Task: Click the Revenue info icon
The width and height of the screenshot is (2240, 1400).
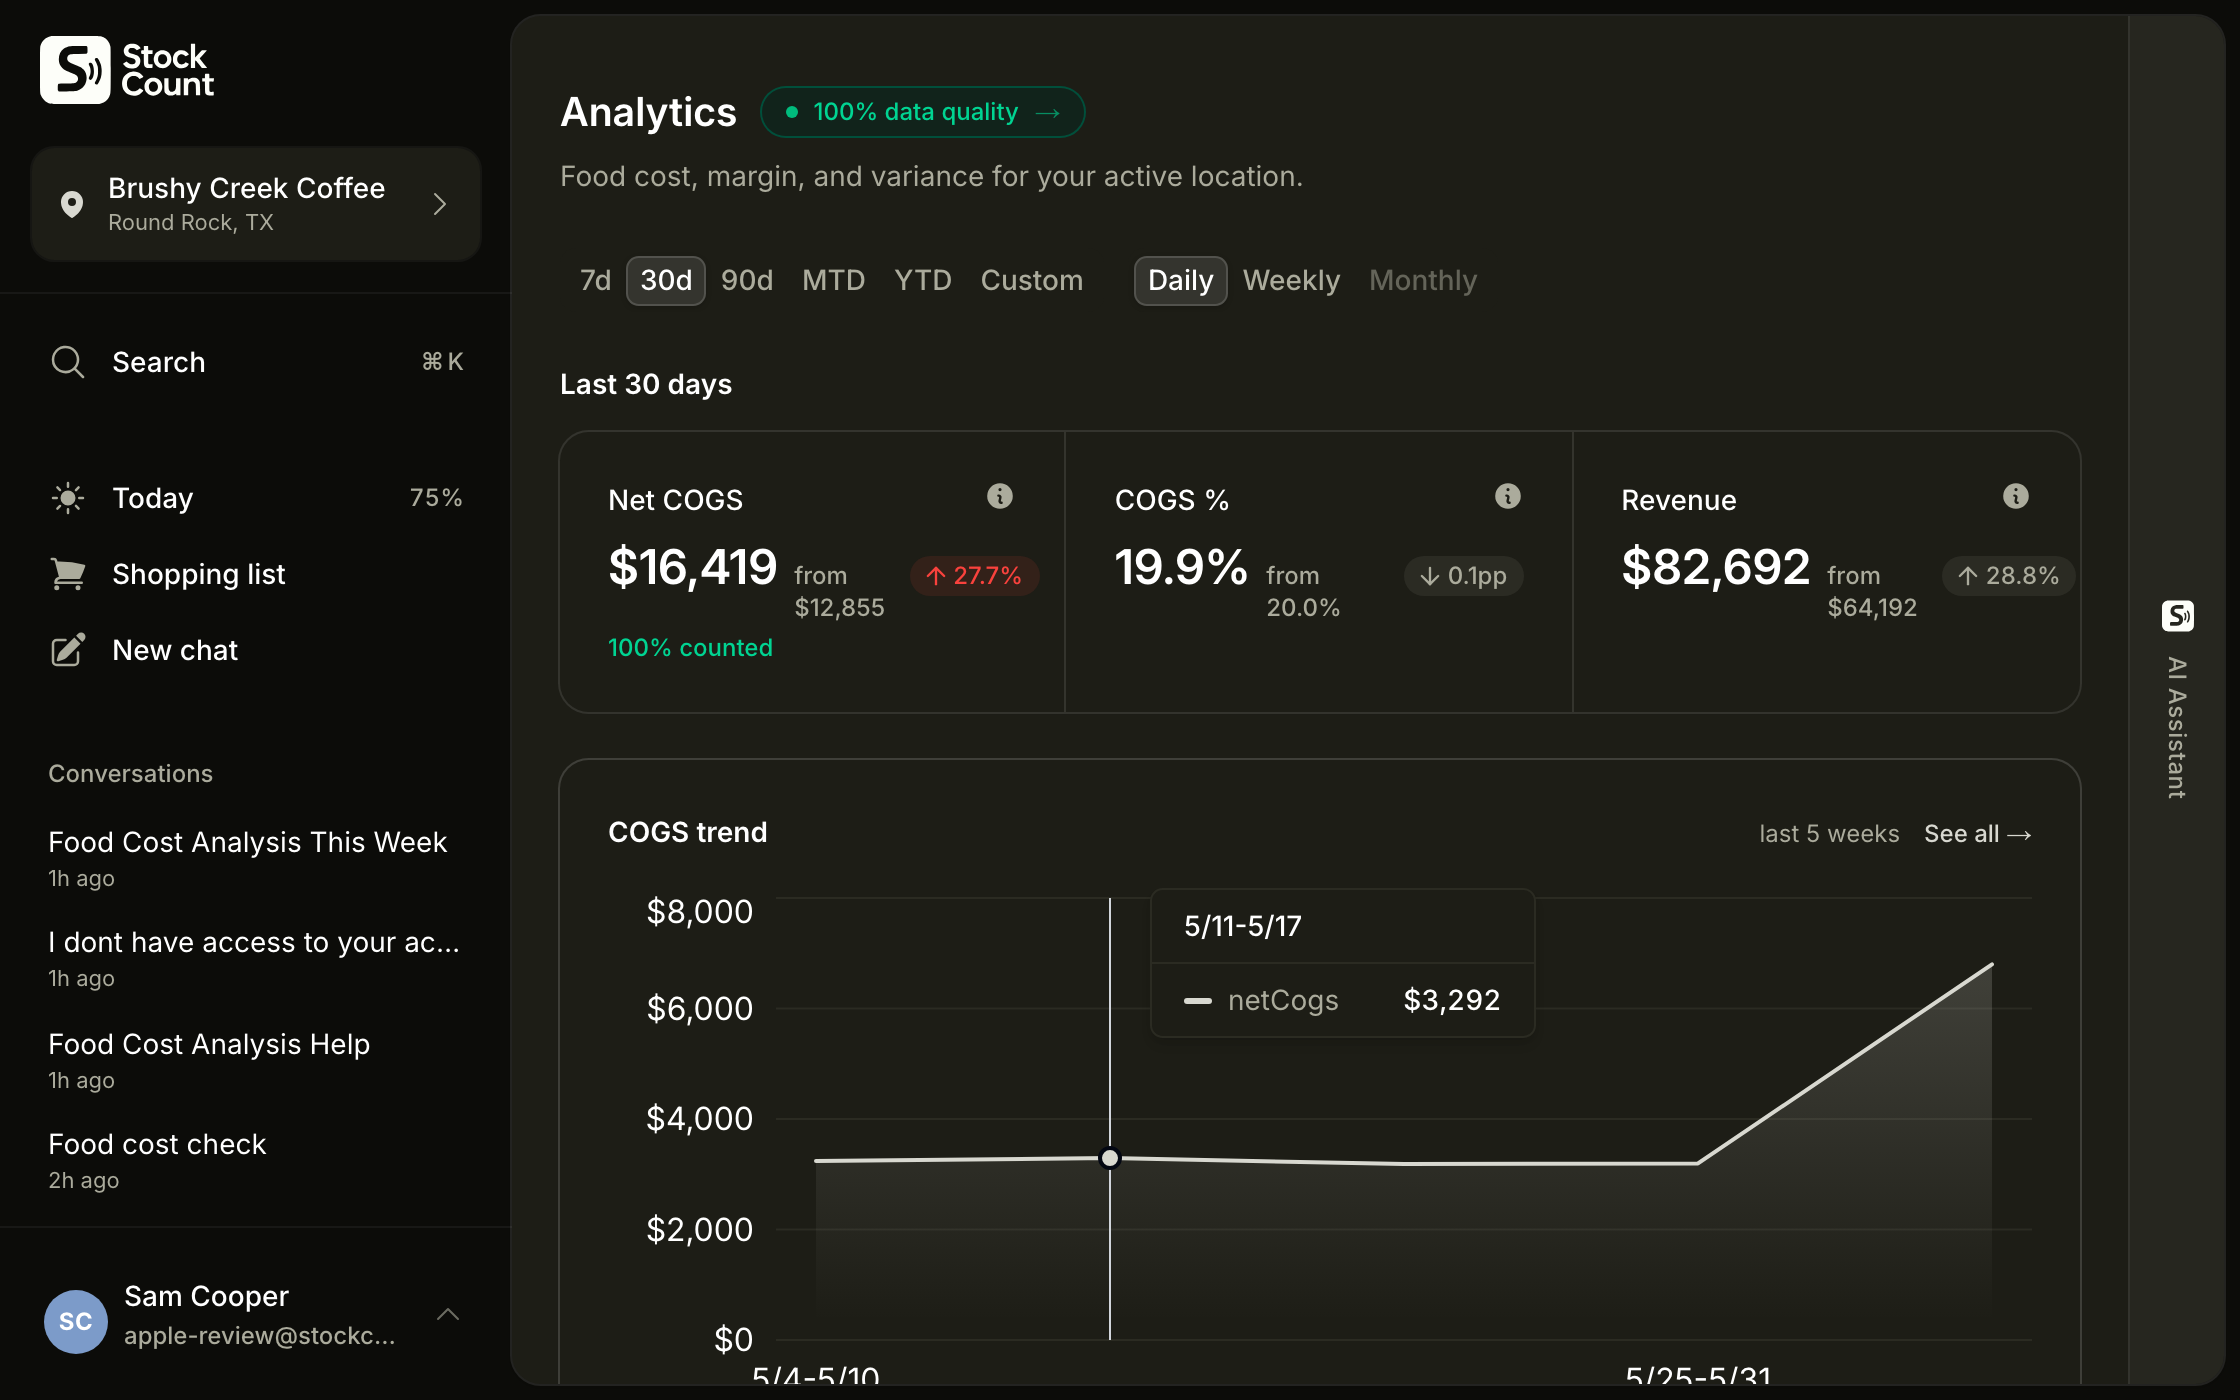Action: point(2016,496)
